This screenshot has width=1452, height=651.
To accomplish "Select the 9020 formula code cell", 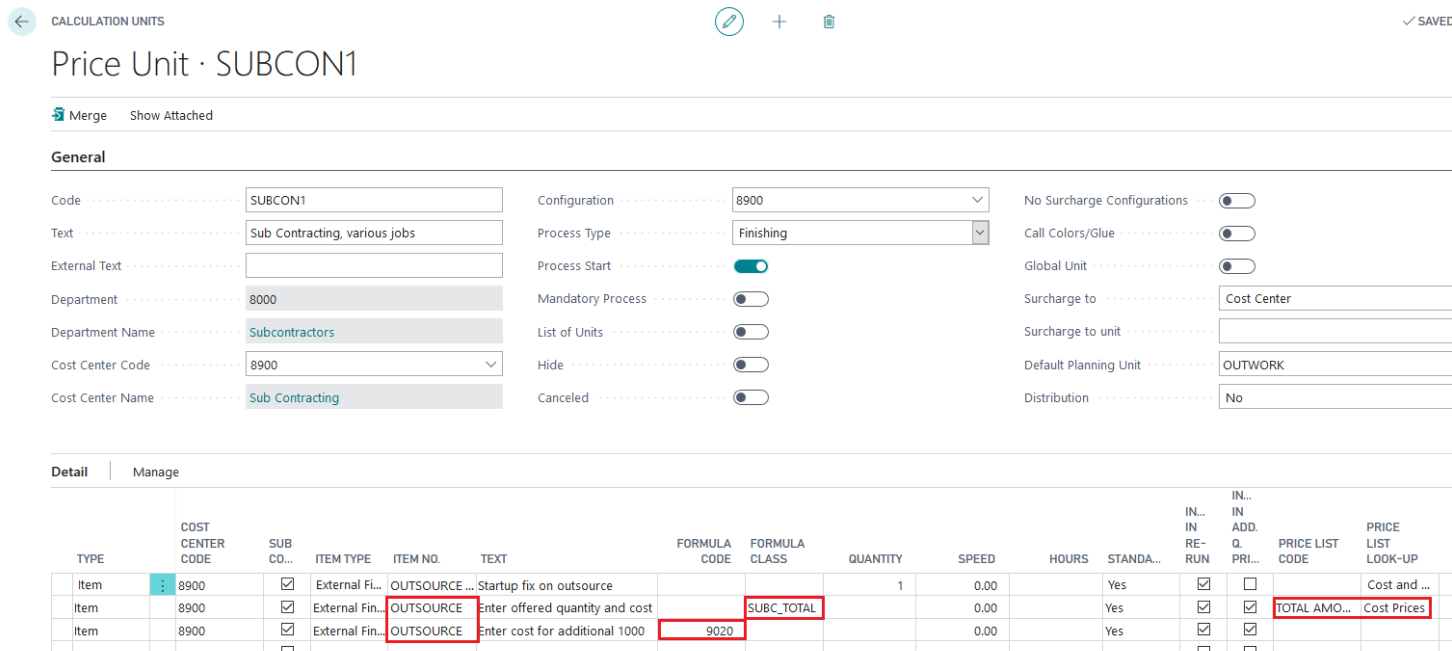I will point(702,631).
